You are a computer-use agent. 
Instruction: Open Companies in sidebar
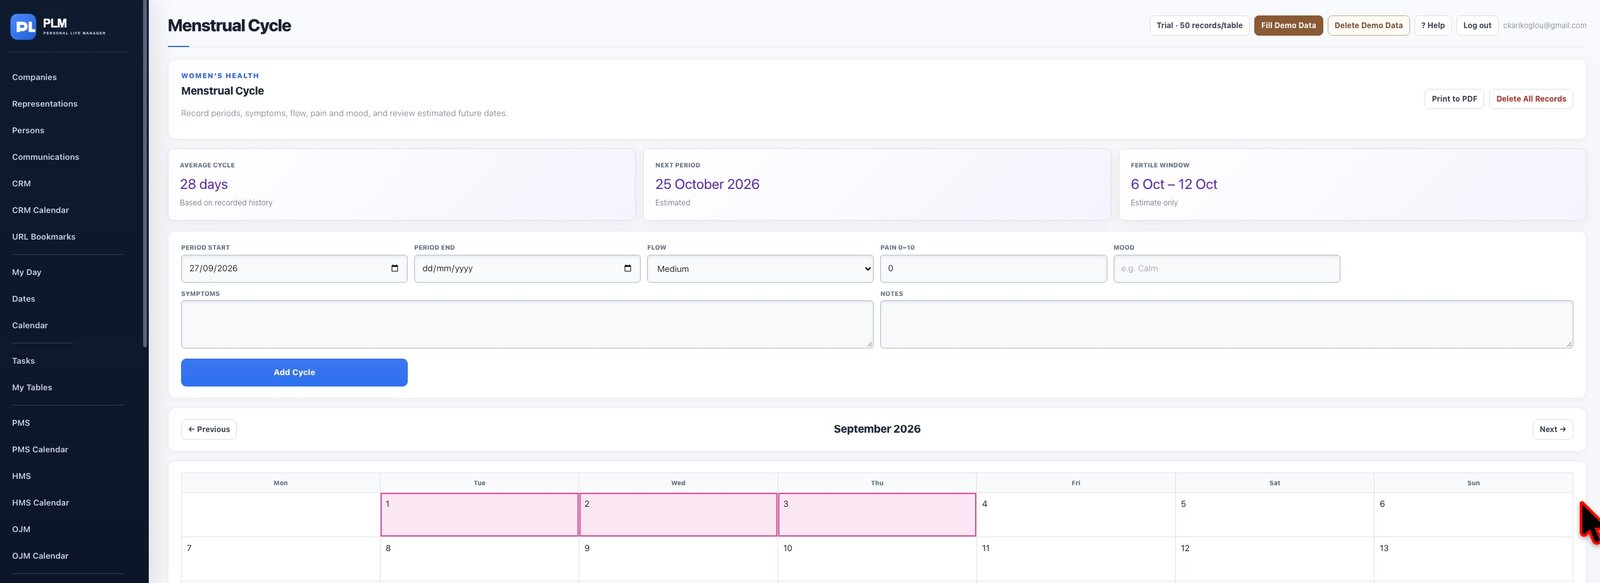(34, 77)
